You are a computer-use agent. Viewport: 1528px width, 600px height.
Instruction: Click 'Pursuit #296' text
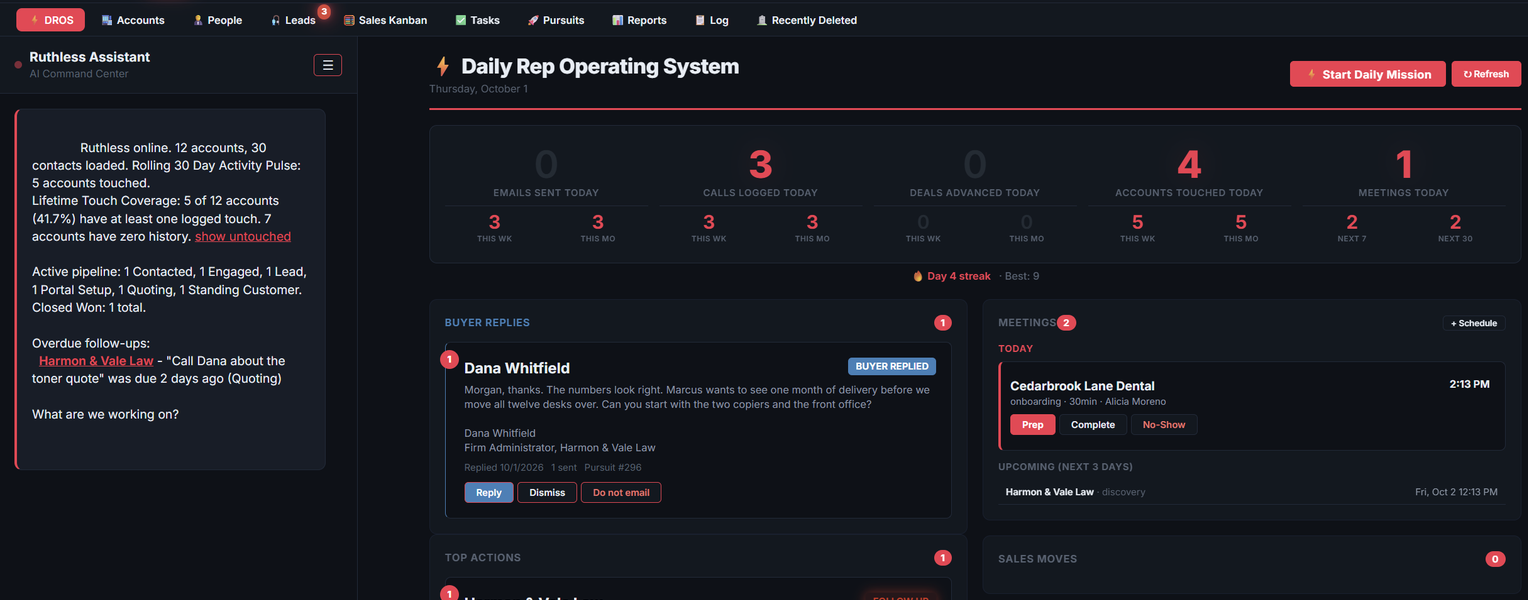point(613,468)
